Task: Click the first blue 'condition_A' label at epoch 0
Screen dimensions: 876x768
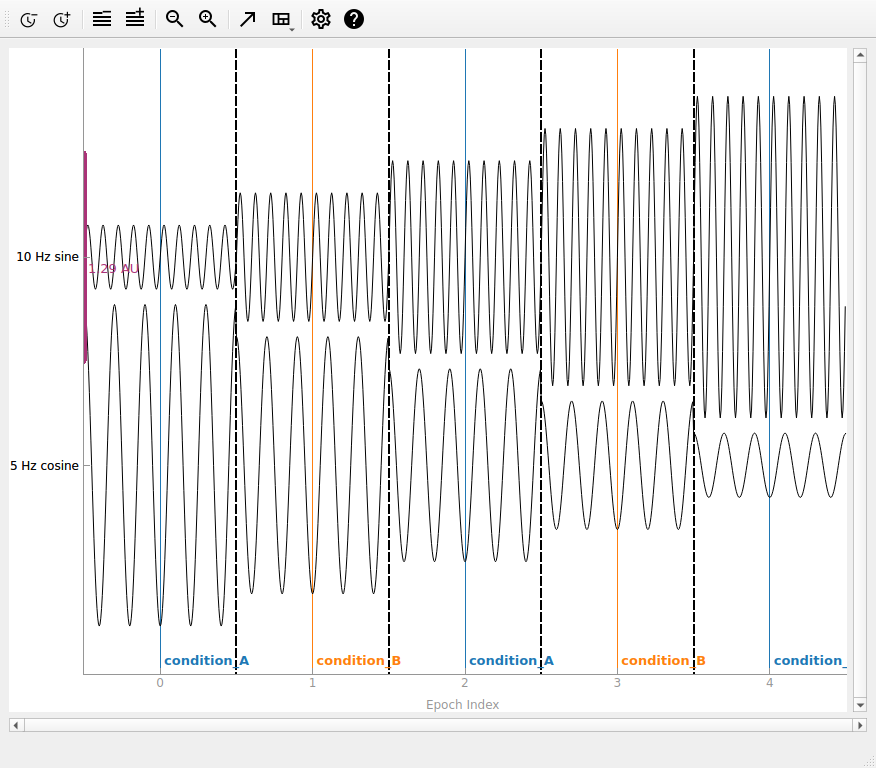Action: point(207,661)
